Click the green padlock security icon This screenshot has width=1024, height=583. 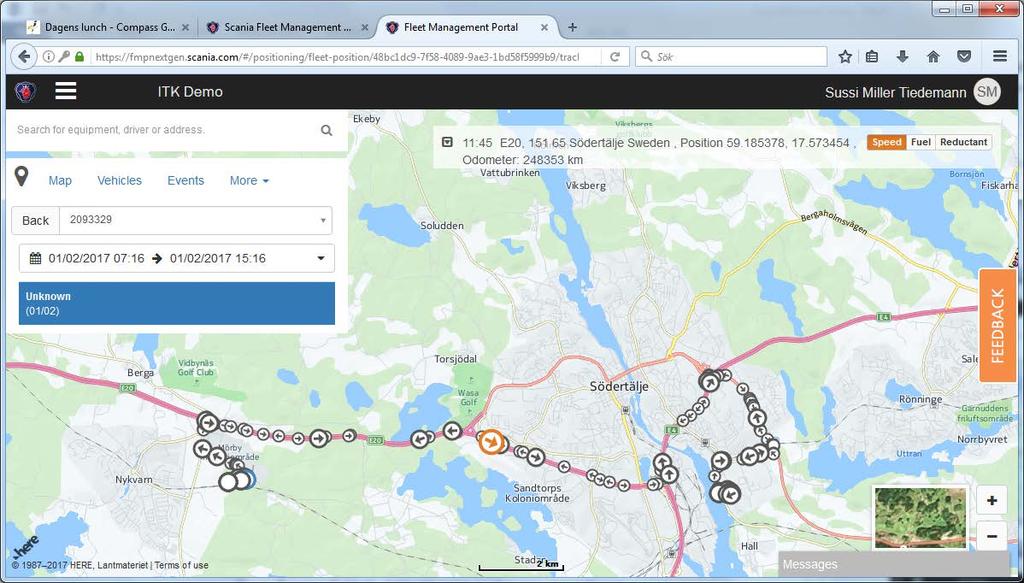point(80,57)
